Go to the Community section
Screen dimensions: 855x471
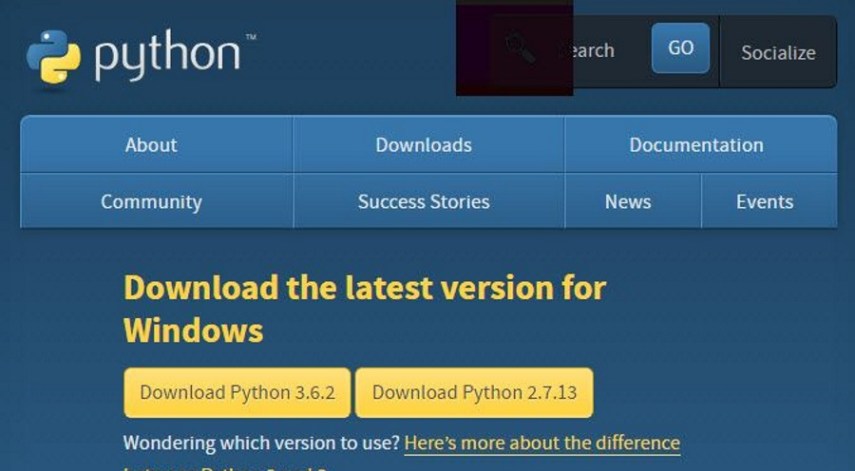(151, 202)
